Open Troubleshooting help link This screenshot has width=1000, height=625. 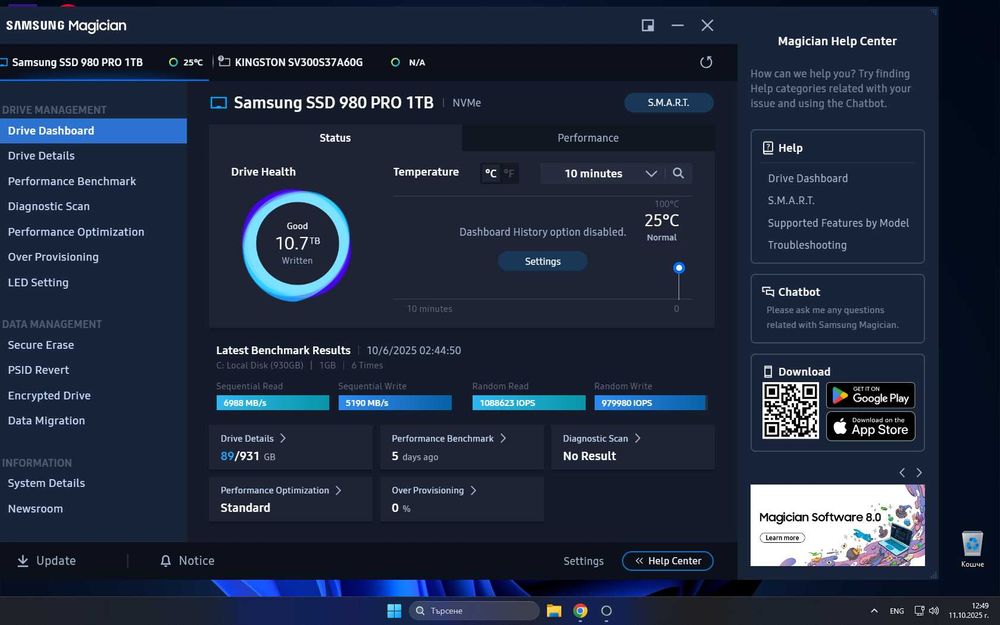807,245
